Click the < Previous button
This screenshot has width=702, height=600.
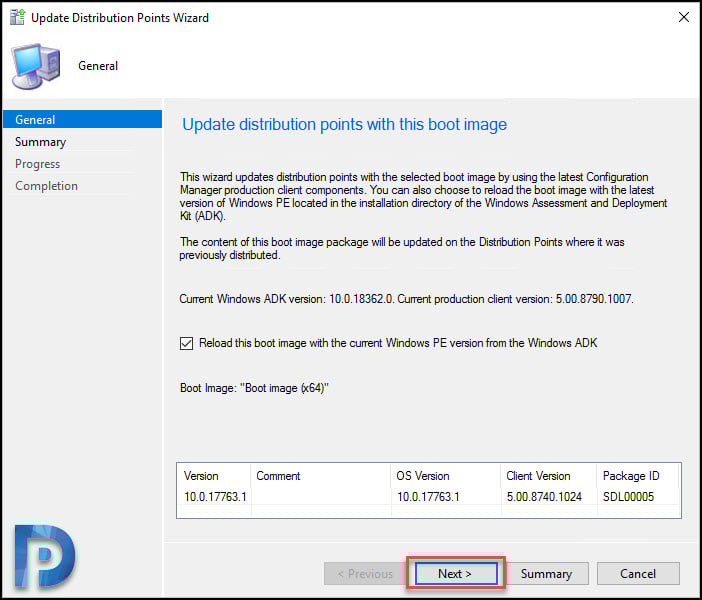(365, 574)
